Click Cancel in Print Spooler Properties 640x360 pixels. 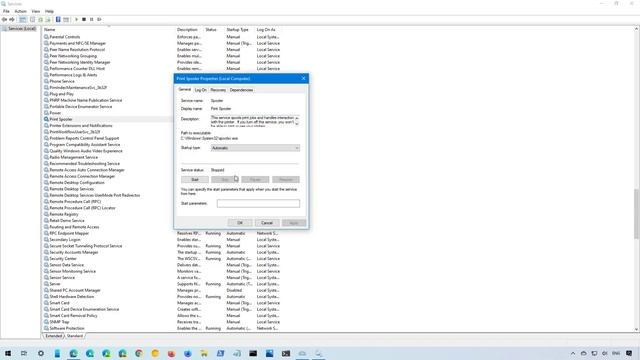(x=267, y=223)
